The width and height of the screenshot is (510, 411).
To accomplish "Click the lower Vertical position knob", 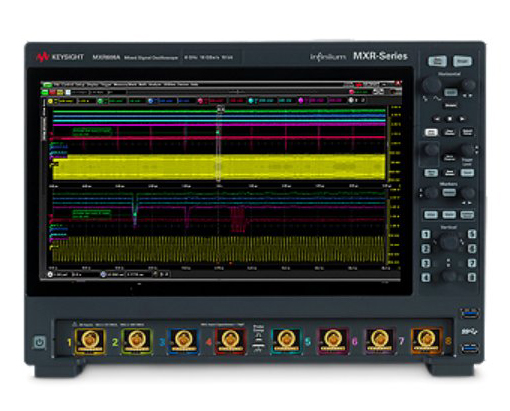I will (x=449, y=276).
